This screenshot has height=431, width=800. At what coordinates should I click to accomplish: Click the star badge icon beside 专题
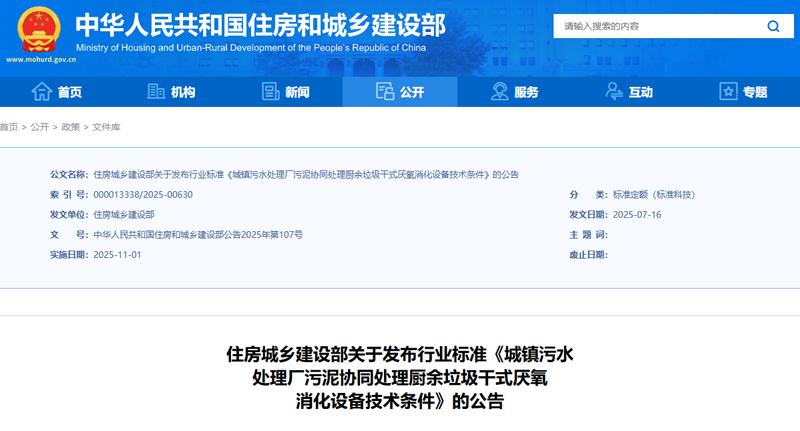coord(728,92)
